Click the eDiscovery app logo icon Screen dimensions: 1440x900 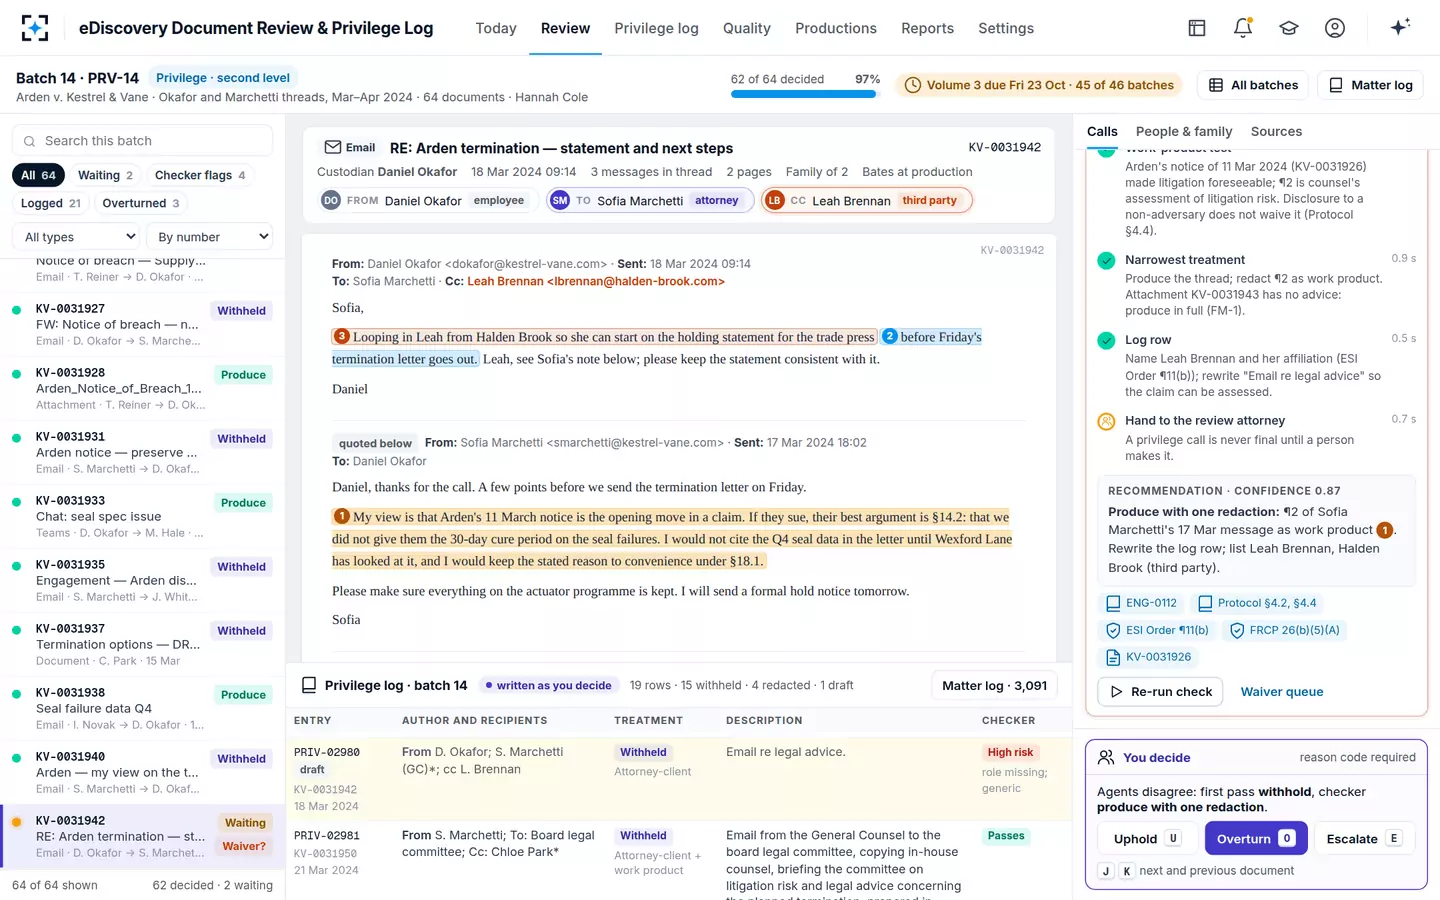pos(35,28)
